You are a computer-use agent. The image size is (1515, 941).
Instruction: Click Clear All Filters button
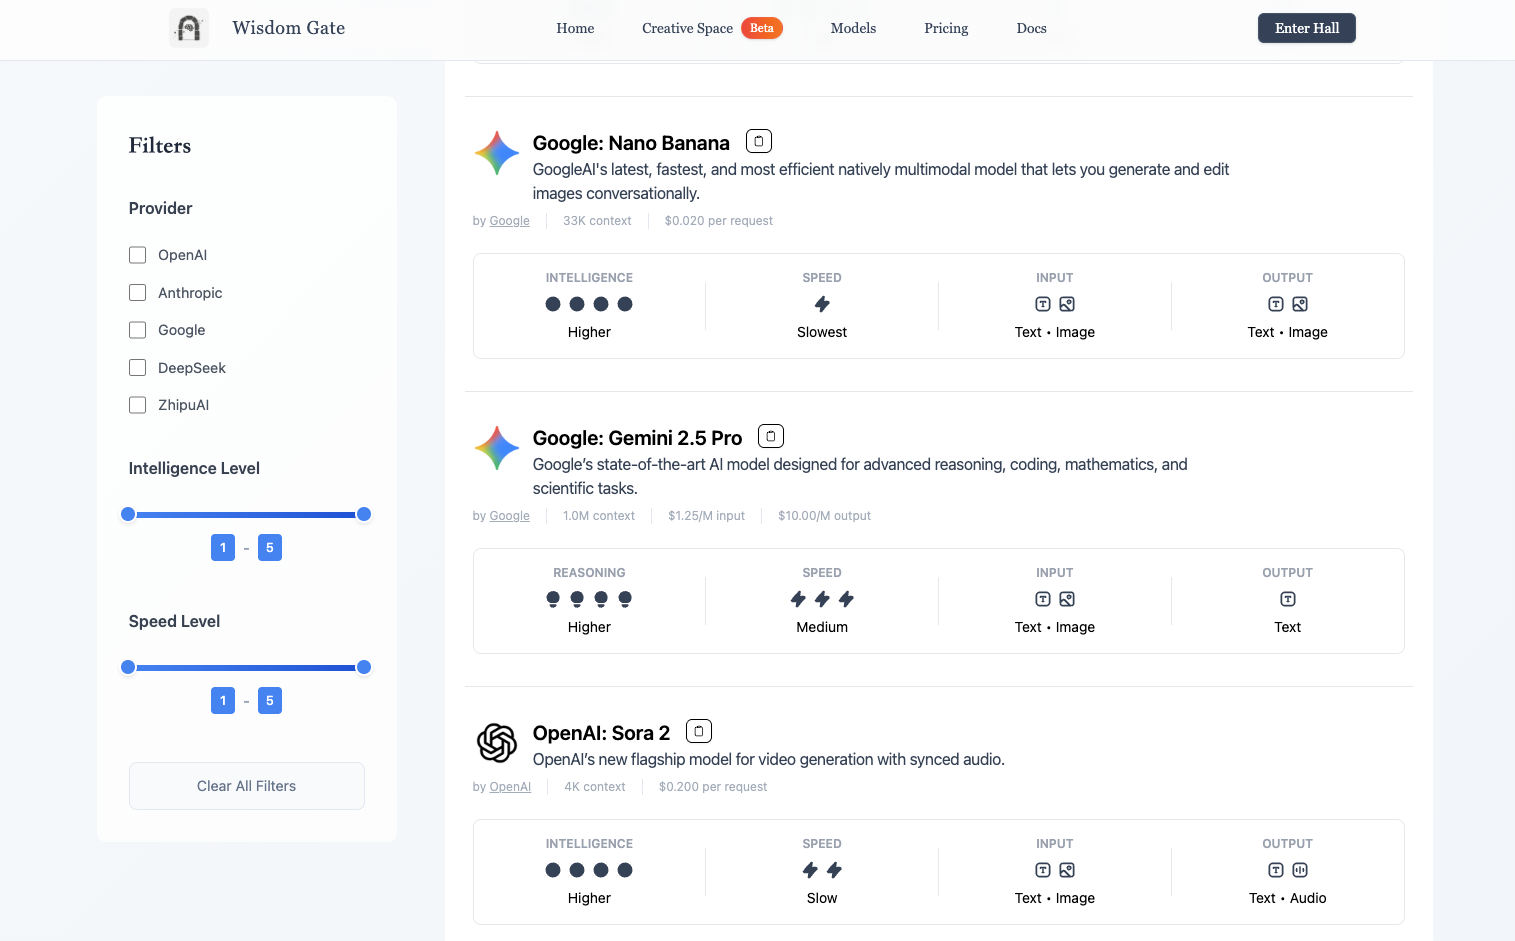point(246,786)
